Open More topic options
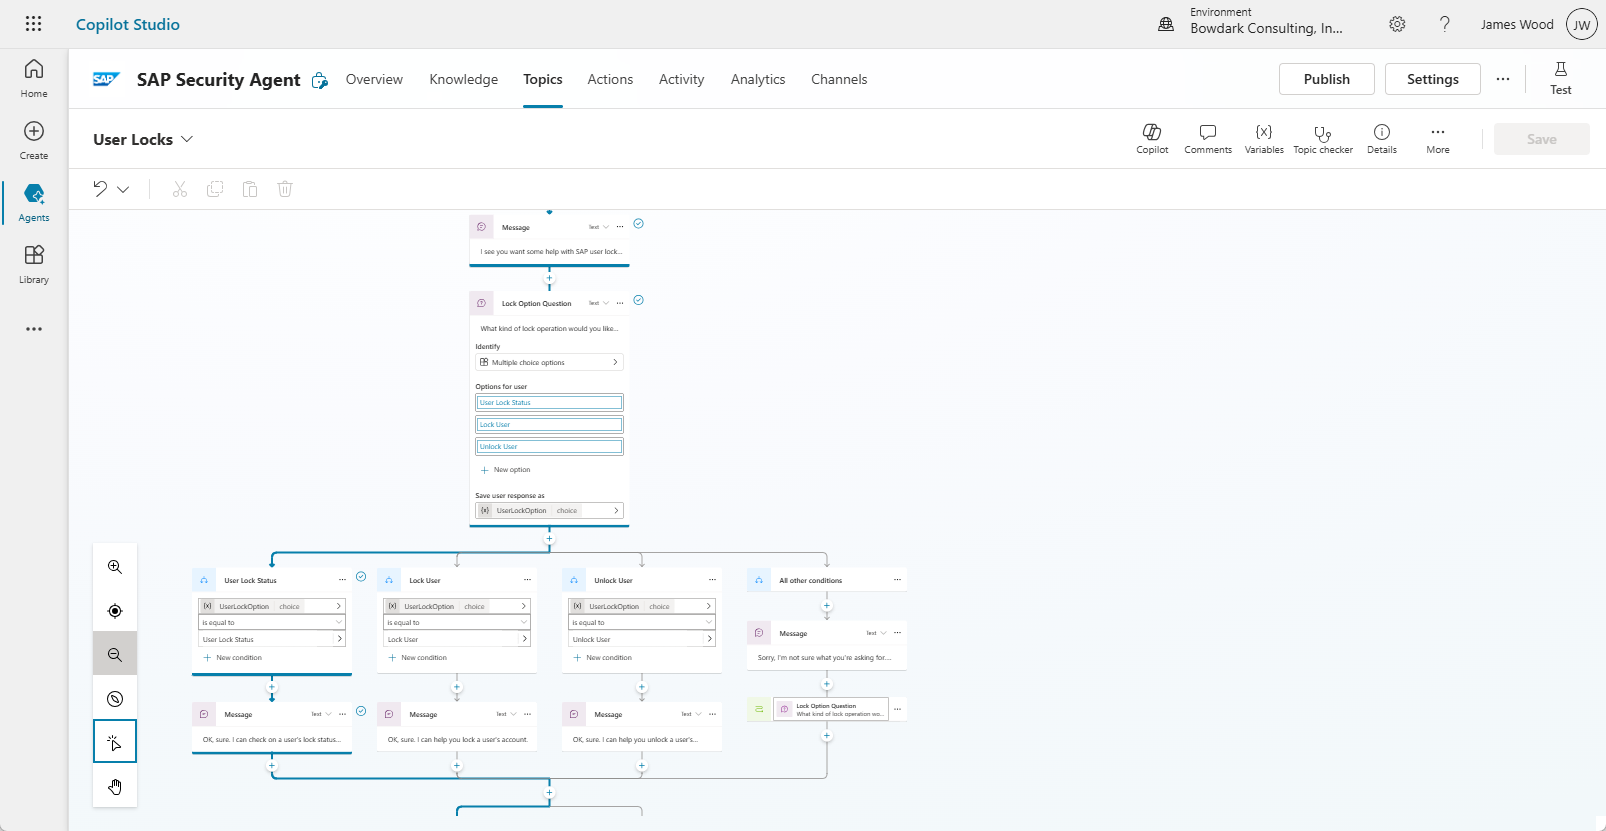The height and width of the screenshot is (831, 1606). coord(1438,139)
